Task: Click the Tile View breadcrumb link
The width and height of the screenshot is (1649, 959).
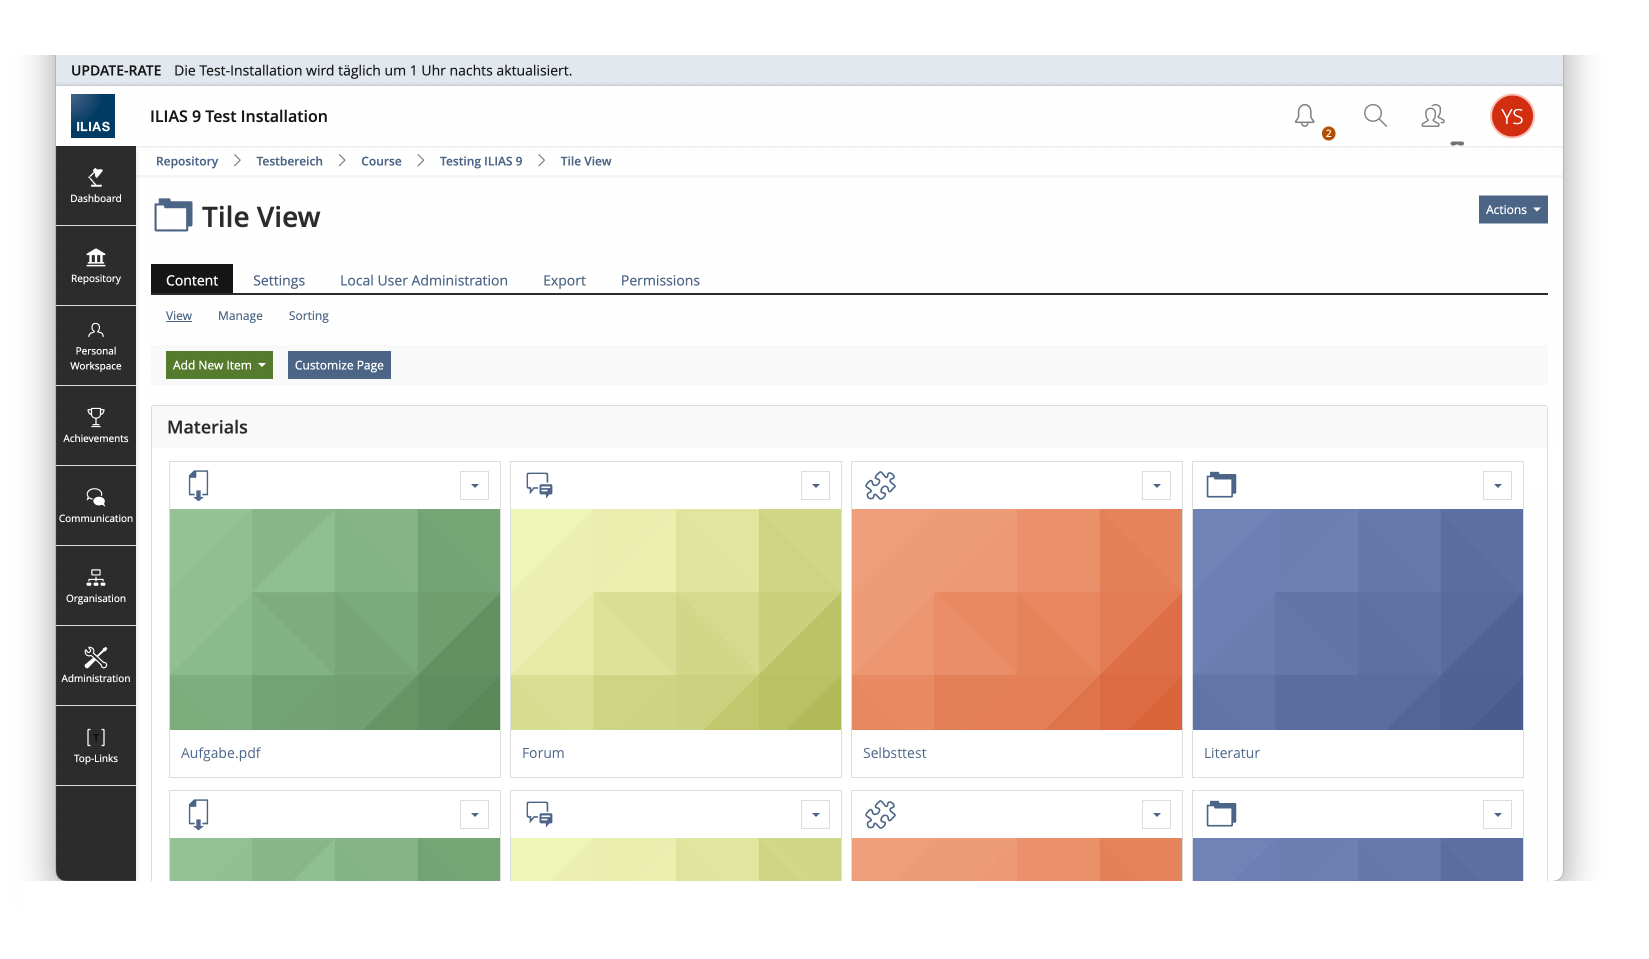Action: pos(586,161)
